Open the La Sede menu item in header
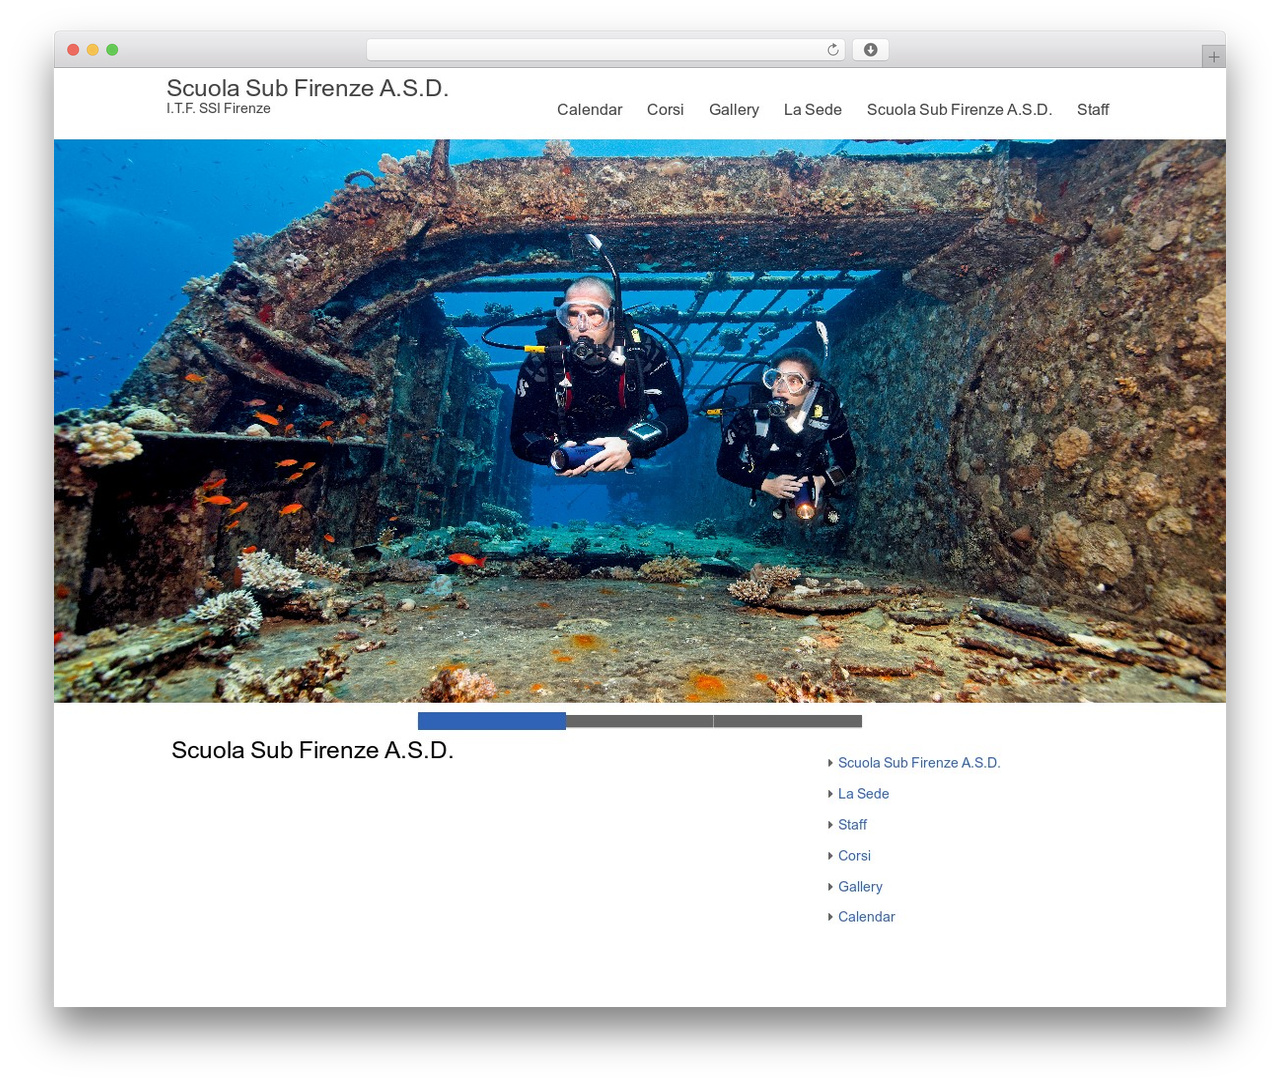Image resolution: width=1280 pixels, height=1084 pixels. [x=812, y=110]
